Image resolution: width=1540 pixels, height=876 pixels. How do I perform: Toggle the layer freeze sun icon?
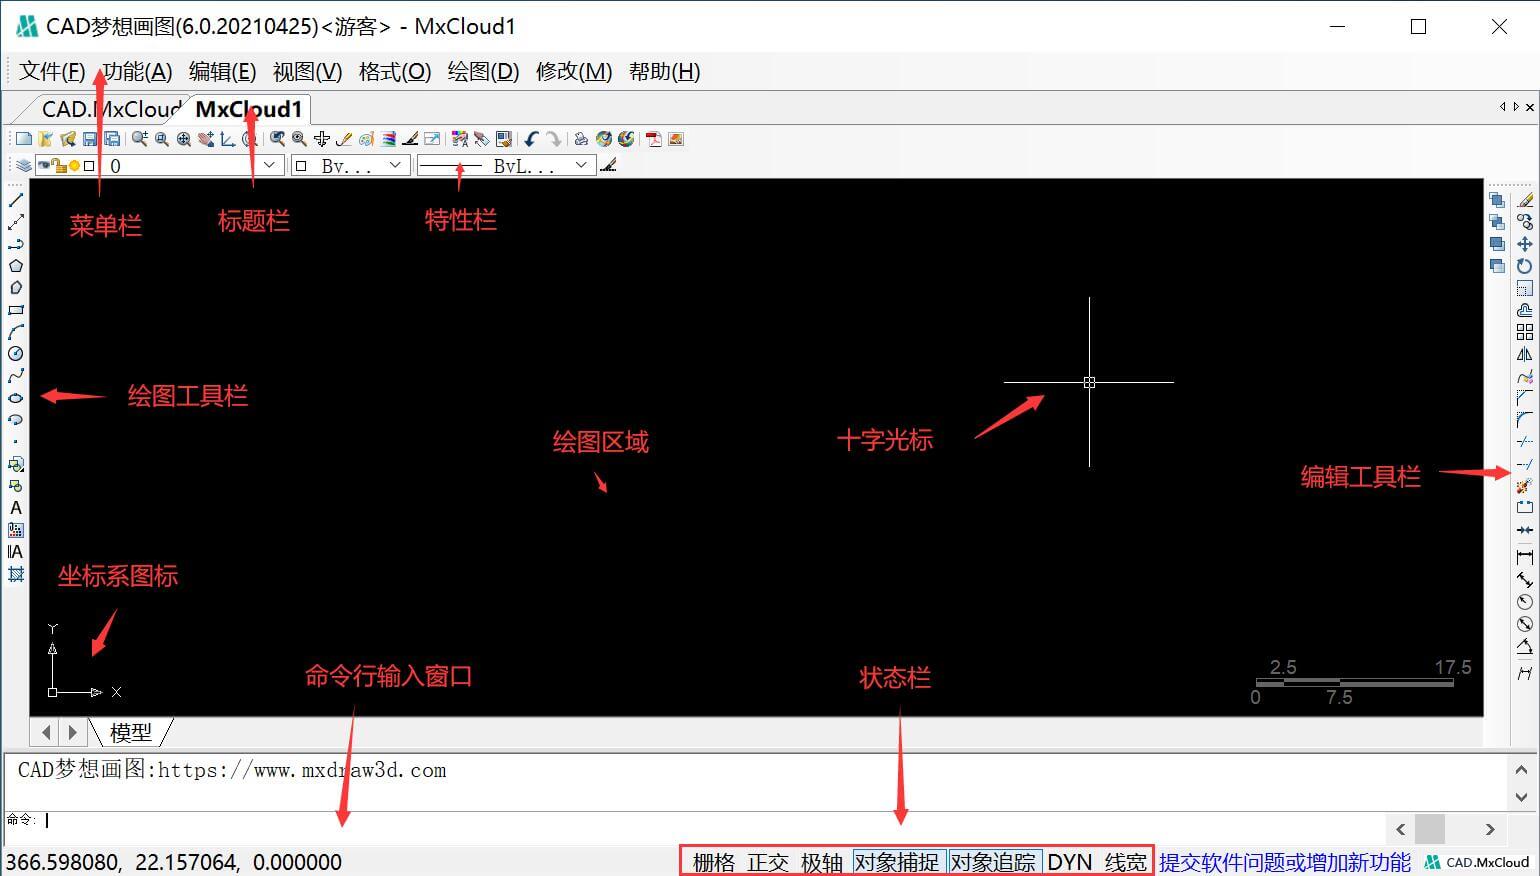74,166
